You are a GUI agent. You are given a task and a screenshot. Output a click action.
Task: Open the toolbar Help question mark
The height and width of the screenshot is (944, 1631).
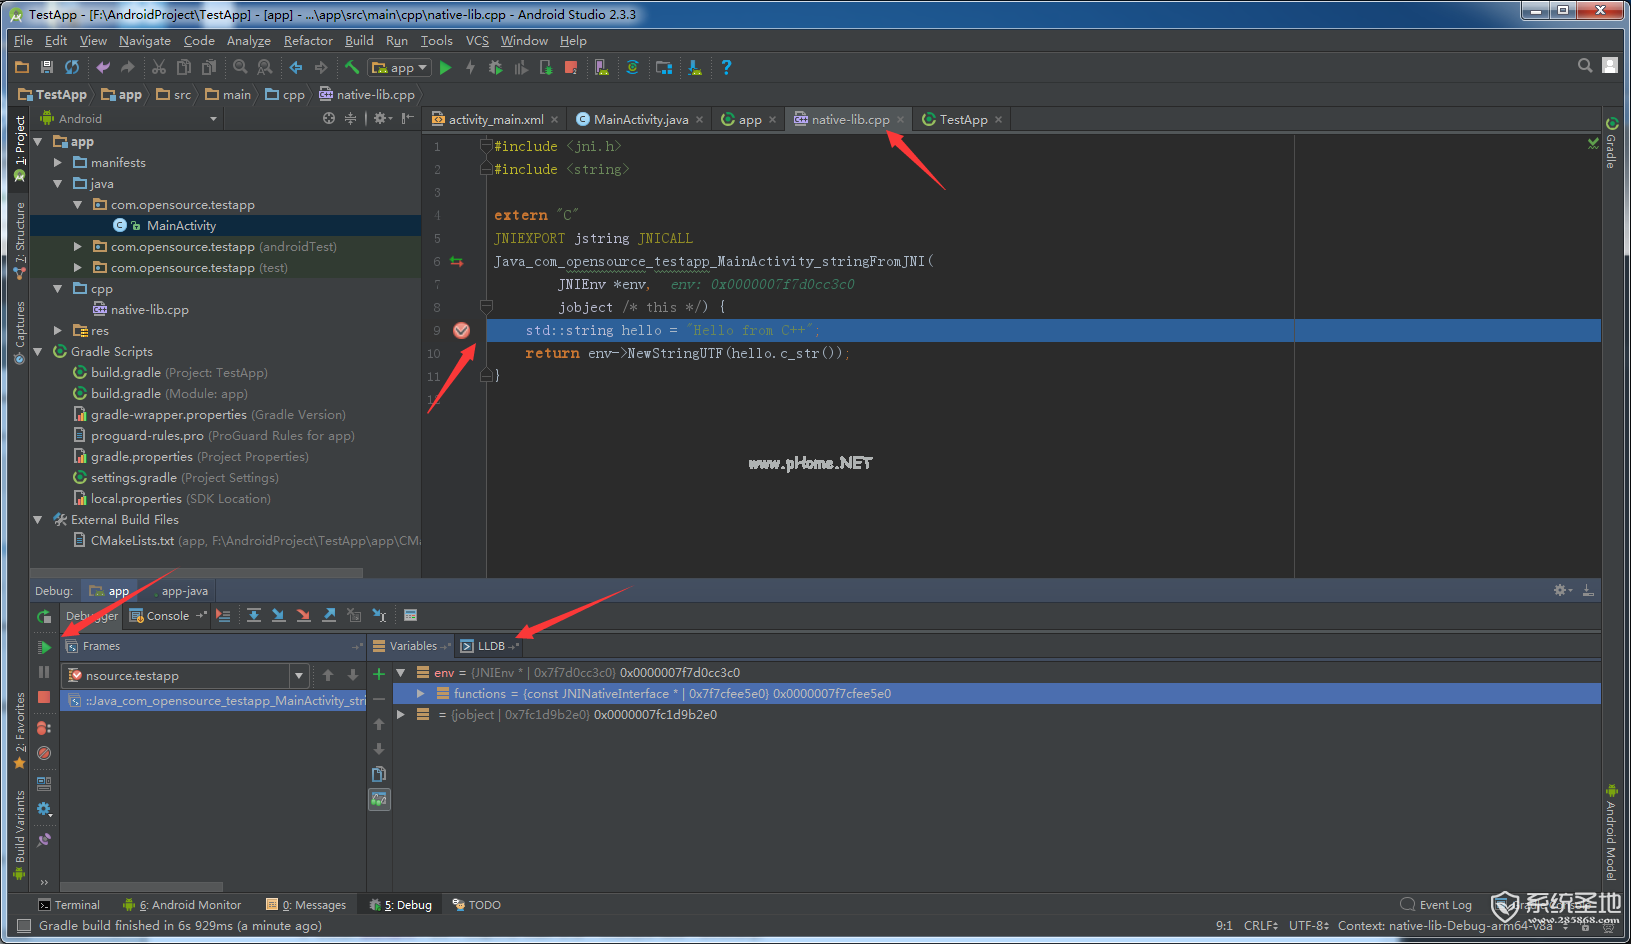726,67
